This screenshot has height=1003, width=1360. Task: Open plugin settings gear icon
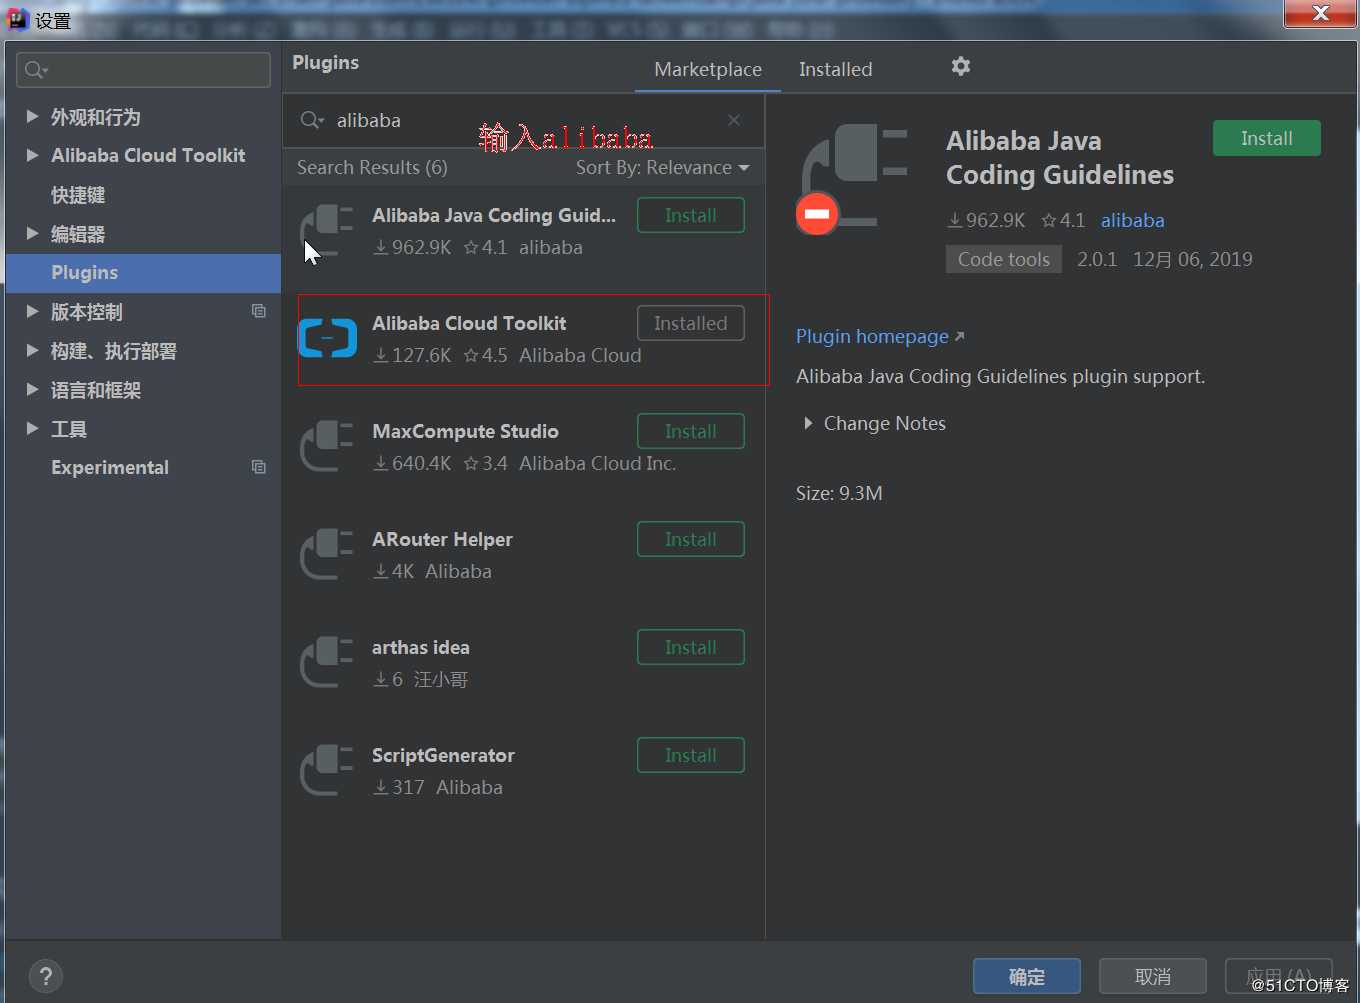click(x=961, y=66)
